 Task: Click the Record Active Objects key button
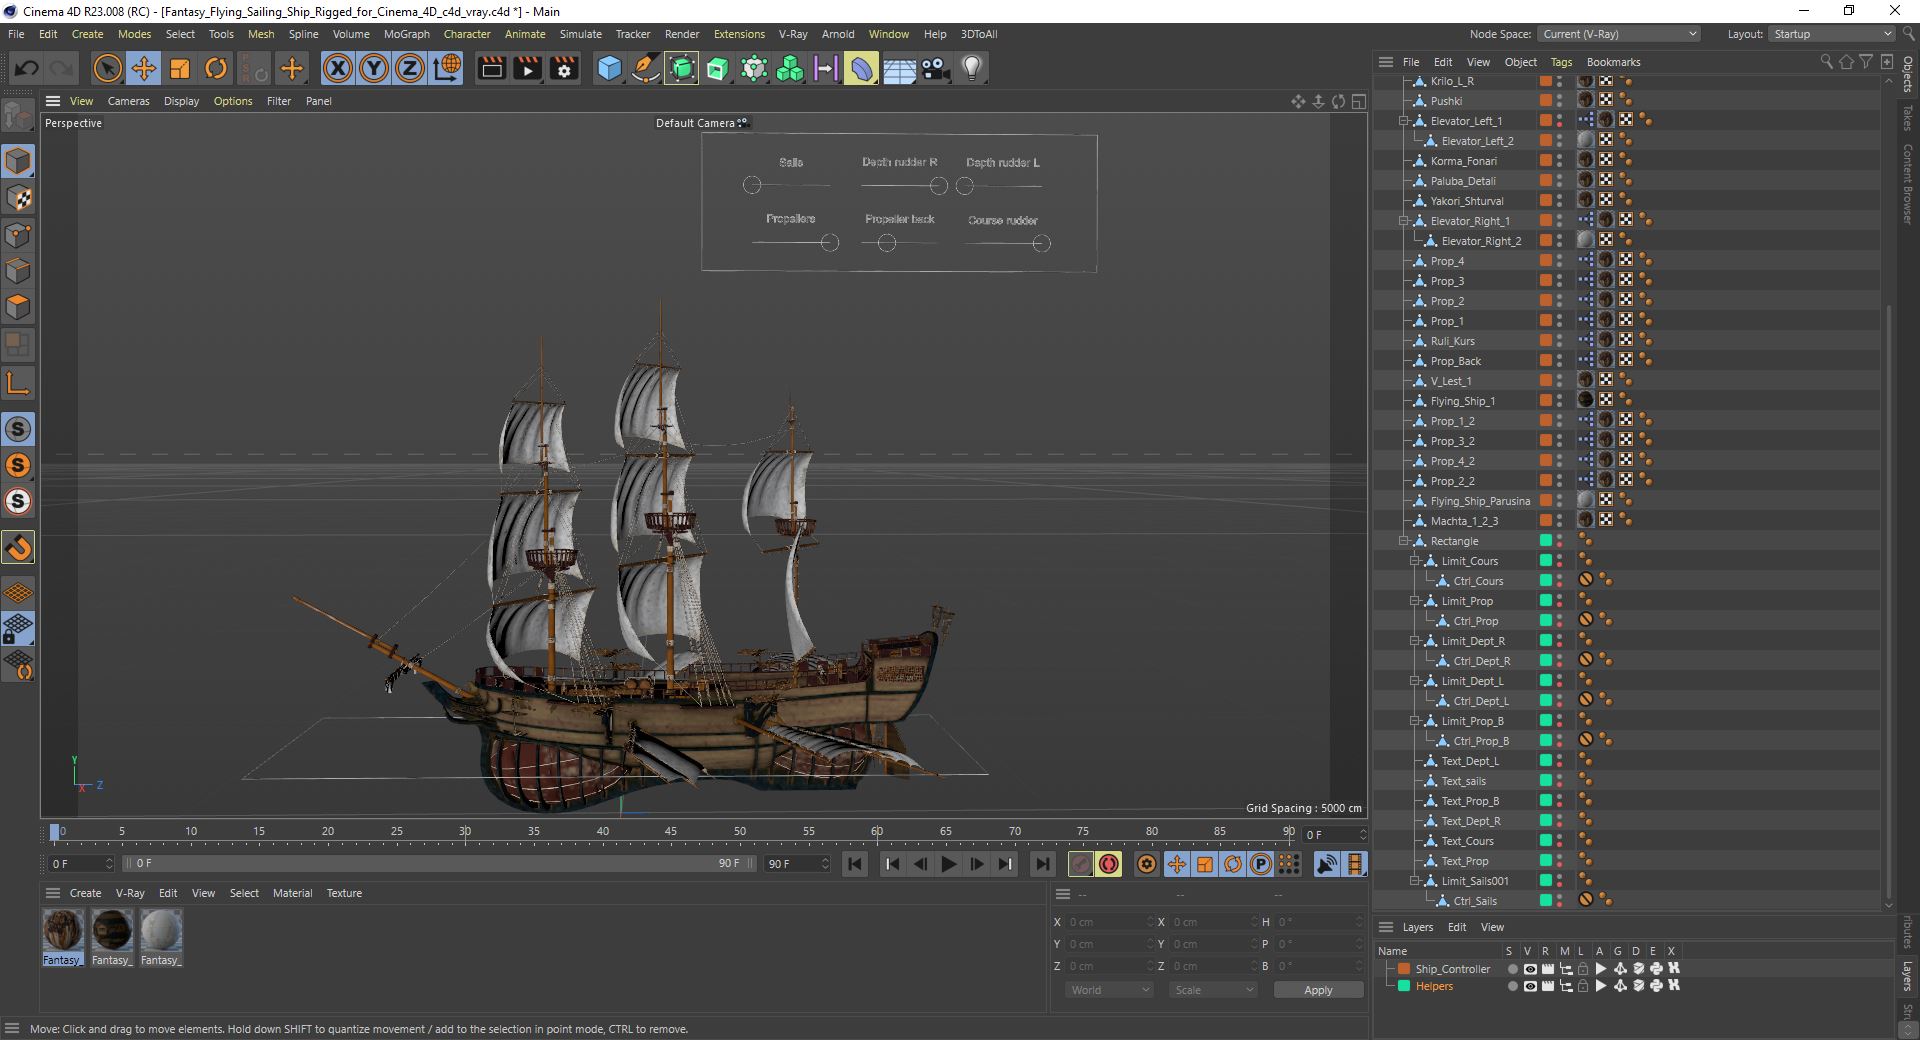(x=1081, y=864)
